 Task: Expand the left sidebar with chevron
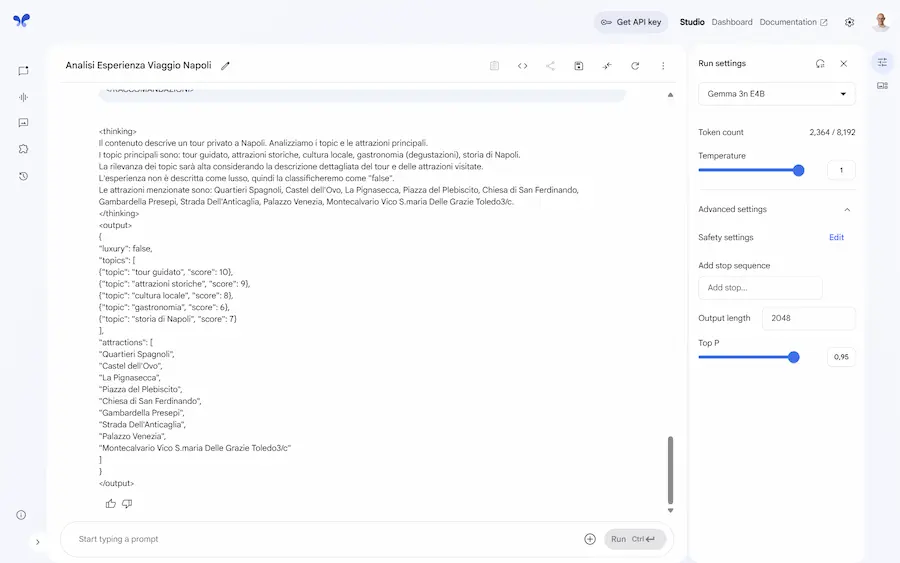38,542
